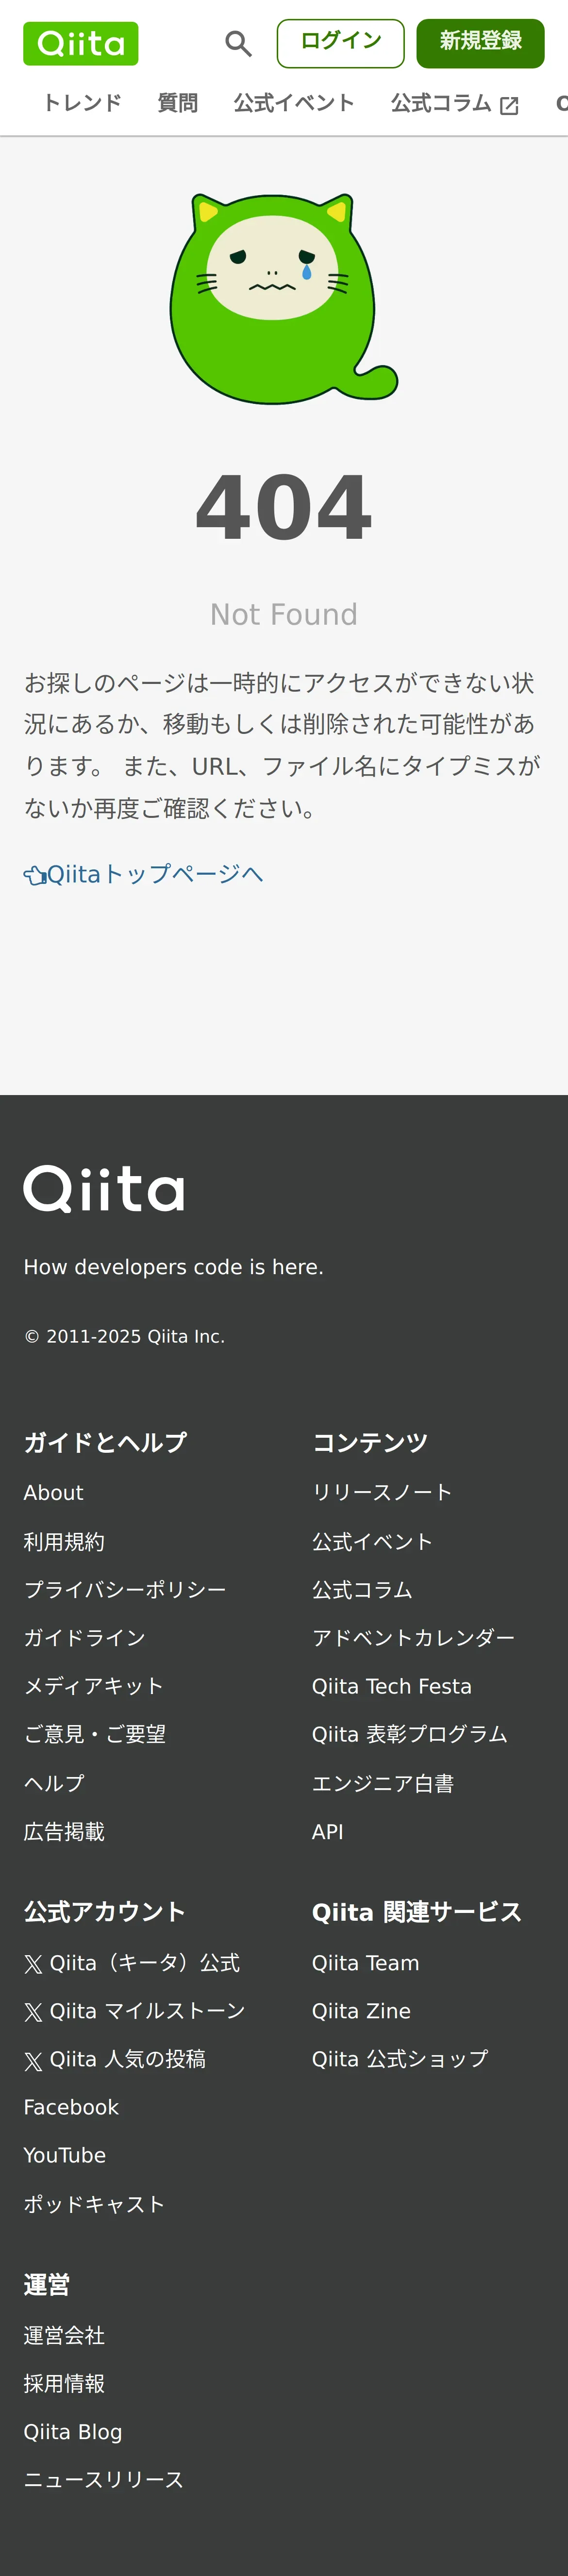The image size is (568, 2576).
Task: Click the 新規登録 button
Action: (480, 43)
